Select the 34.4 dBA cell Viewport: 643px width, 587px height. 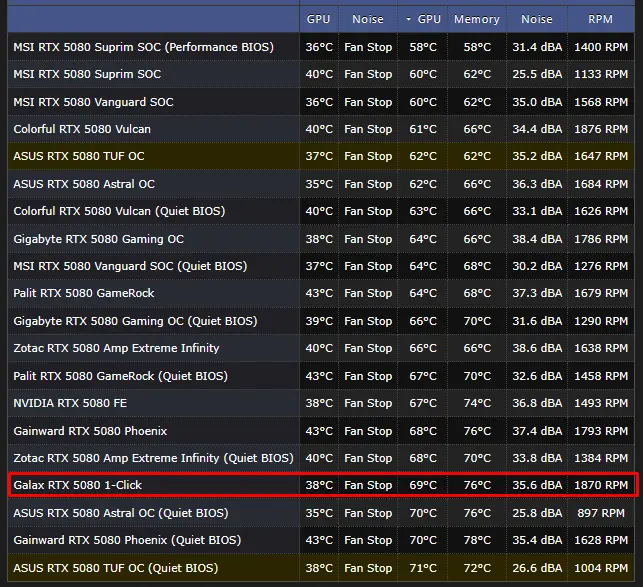click(x=537, y=129)
